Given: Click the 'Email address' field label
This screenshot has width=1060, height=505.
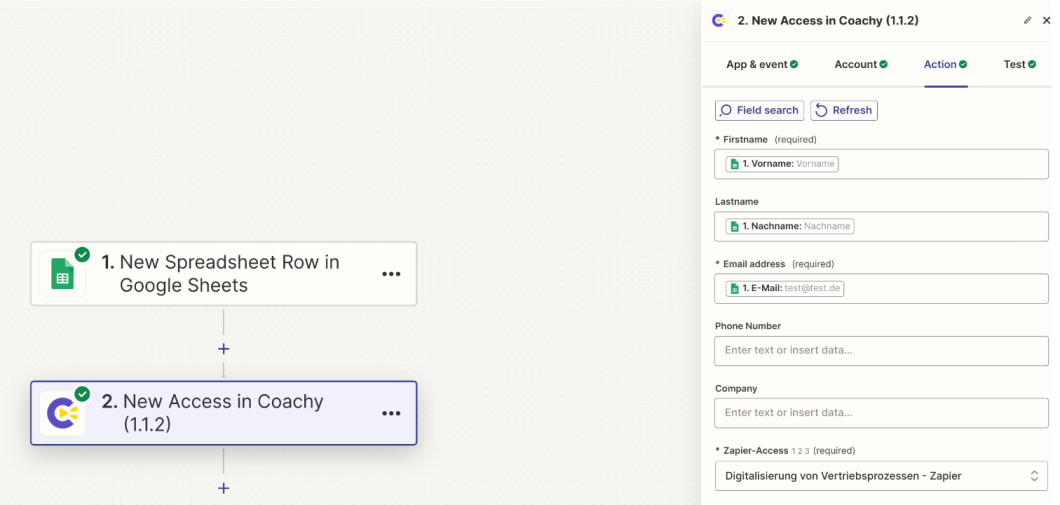Looking at the screenshot, I should [754, 264].
